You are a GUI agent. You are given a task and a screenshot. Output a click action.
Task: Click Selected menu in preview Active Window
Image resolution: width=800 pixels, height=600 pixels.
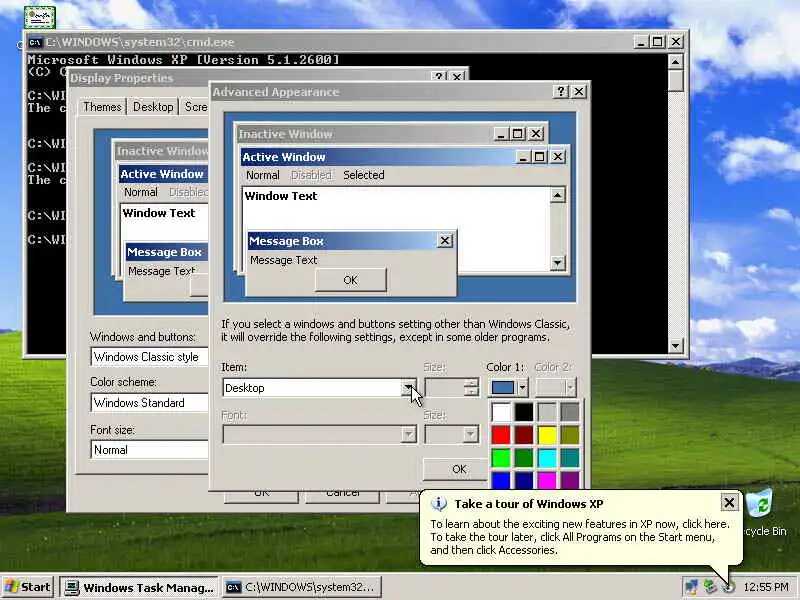click(x=364, y=175)
